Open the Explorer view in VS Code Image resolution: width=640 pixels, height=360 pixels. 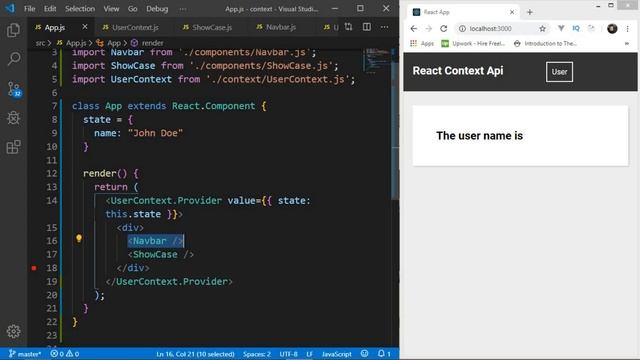click(x=13, y=30)
